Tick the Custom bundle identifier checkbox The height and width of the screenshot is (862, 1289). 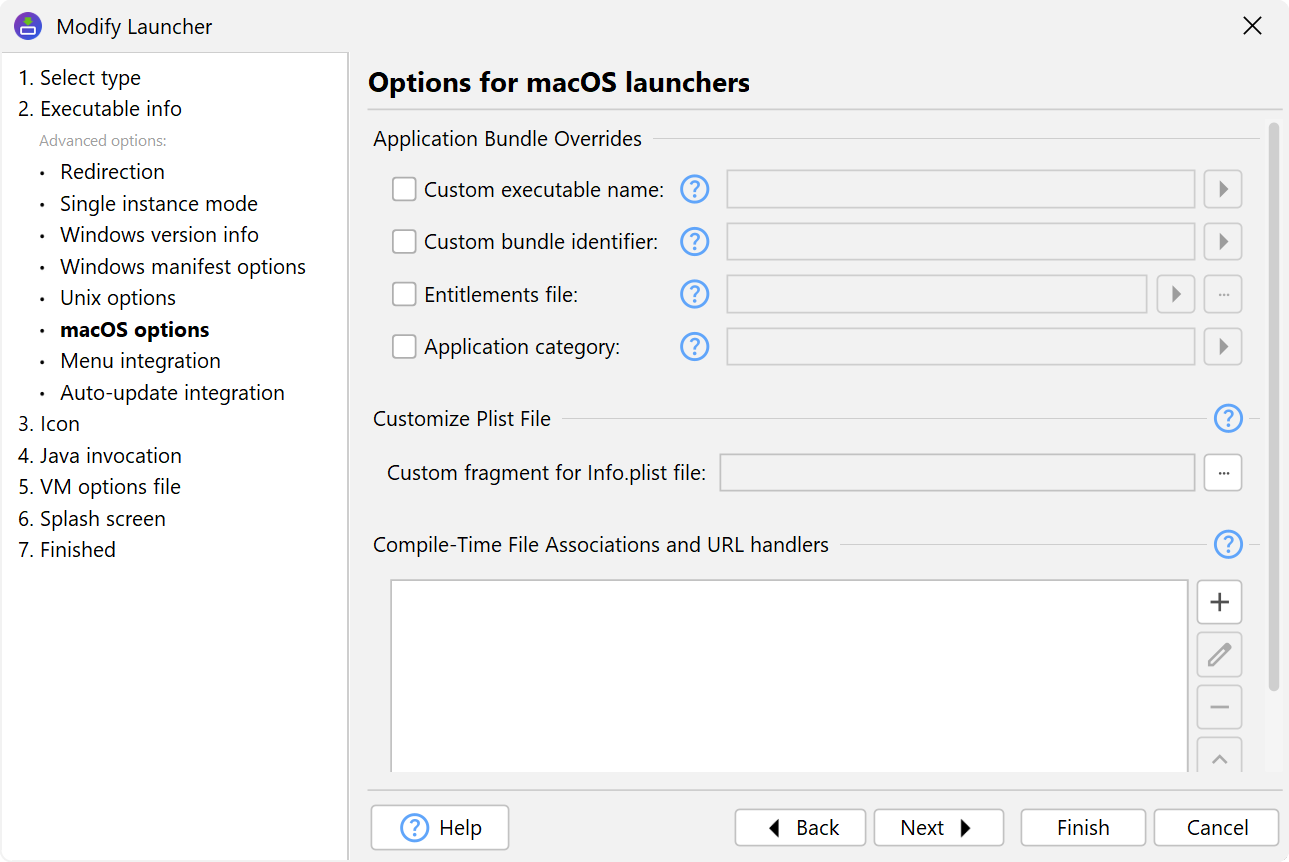(x=404, y=242)
